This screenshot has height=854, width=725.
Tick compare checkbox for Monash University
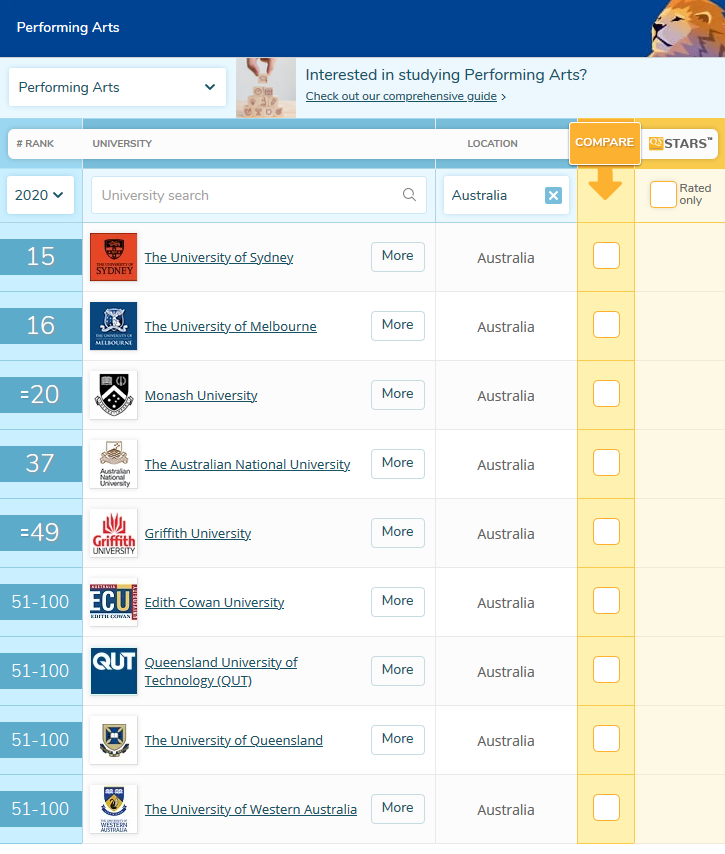606,393
